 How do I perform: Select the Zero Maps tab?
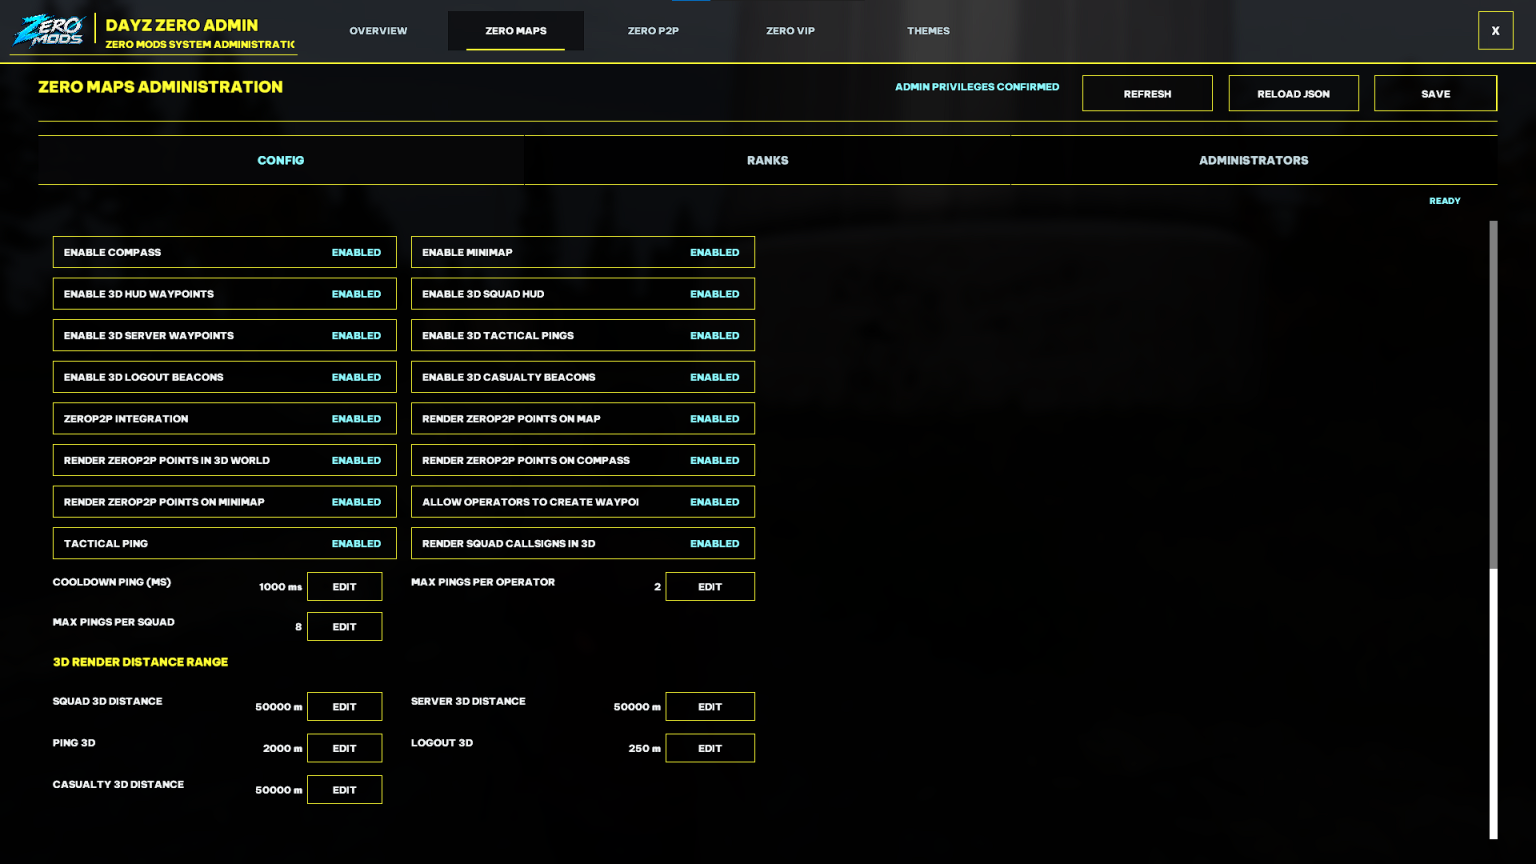pyautogui.click(x=516, y=31)
